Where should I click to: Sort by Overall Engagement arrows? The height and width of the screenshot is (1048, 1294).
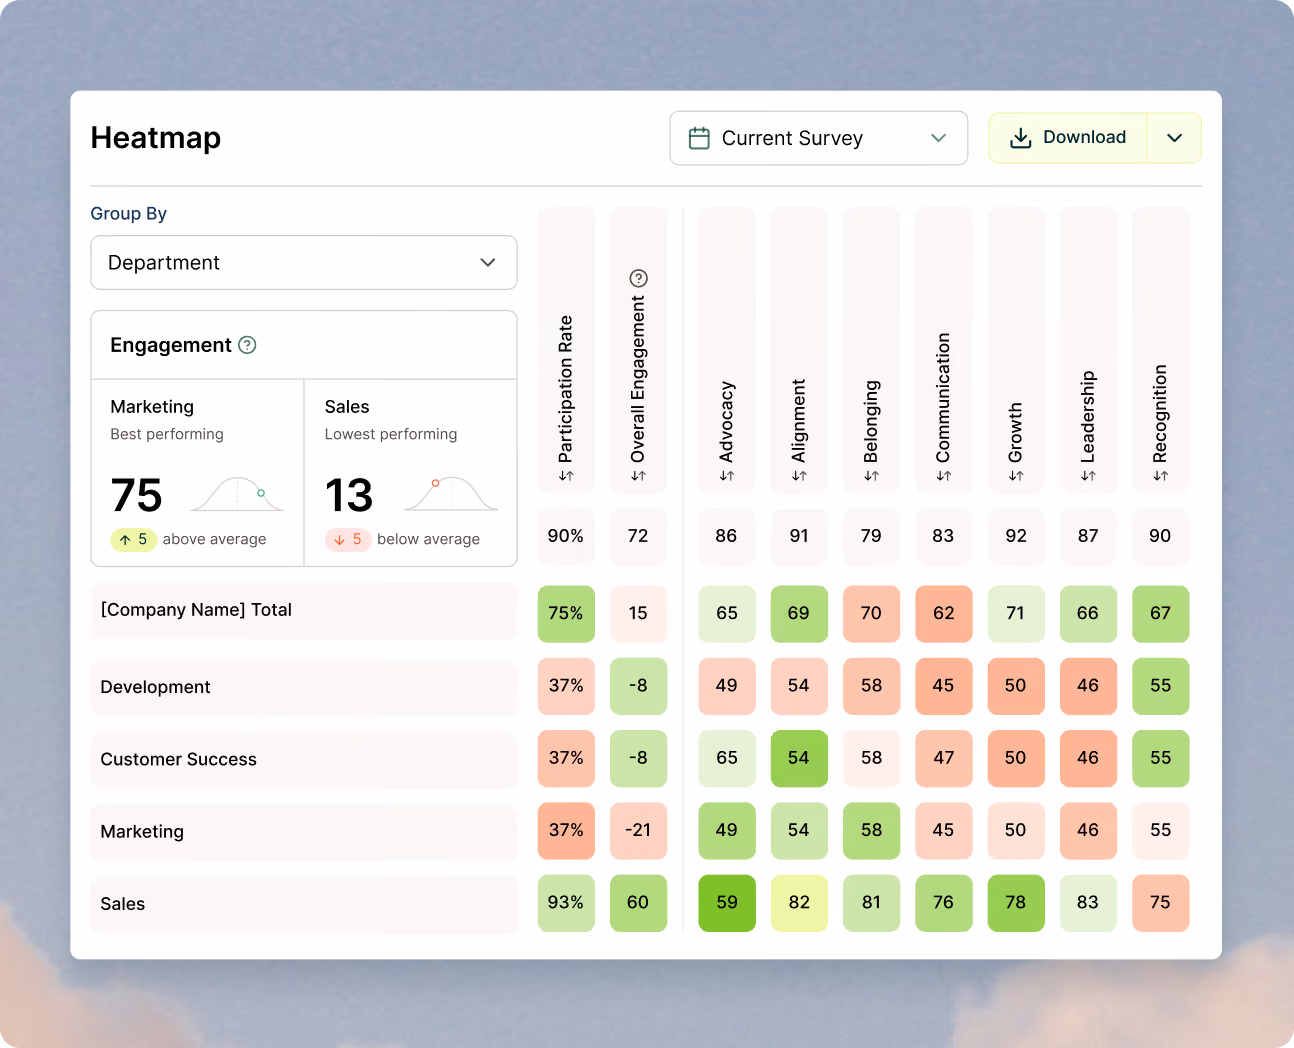click(638, 476)
